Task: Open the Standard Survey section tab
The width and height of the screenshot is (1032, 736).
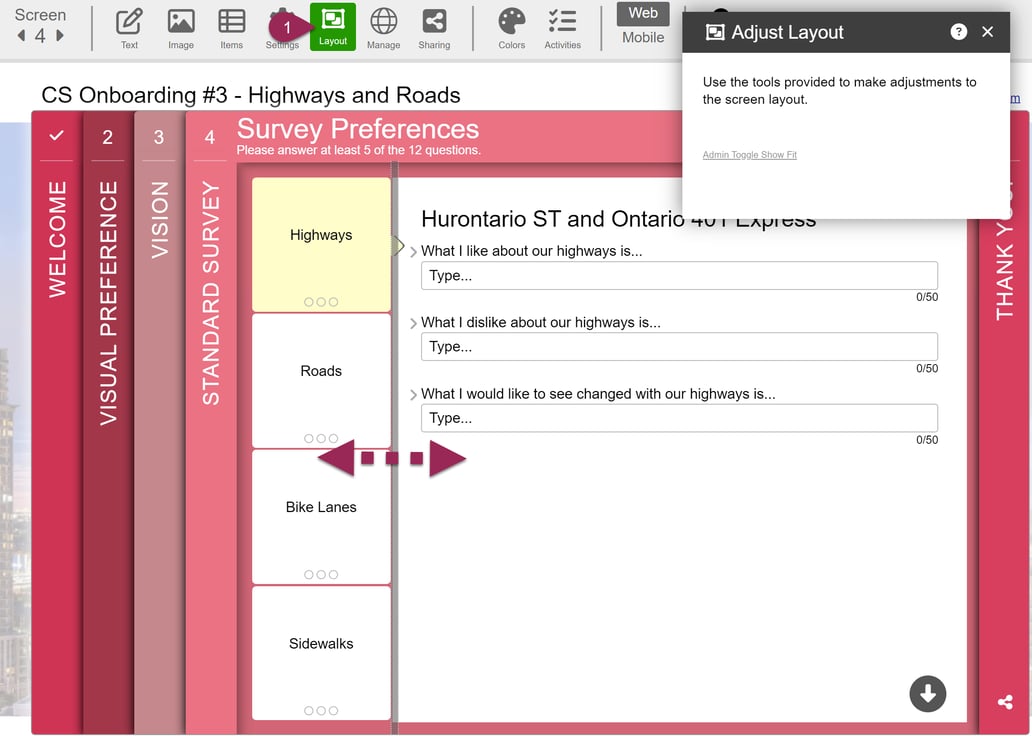Action: [x=210, y=300]
